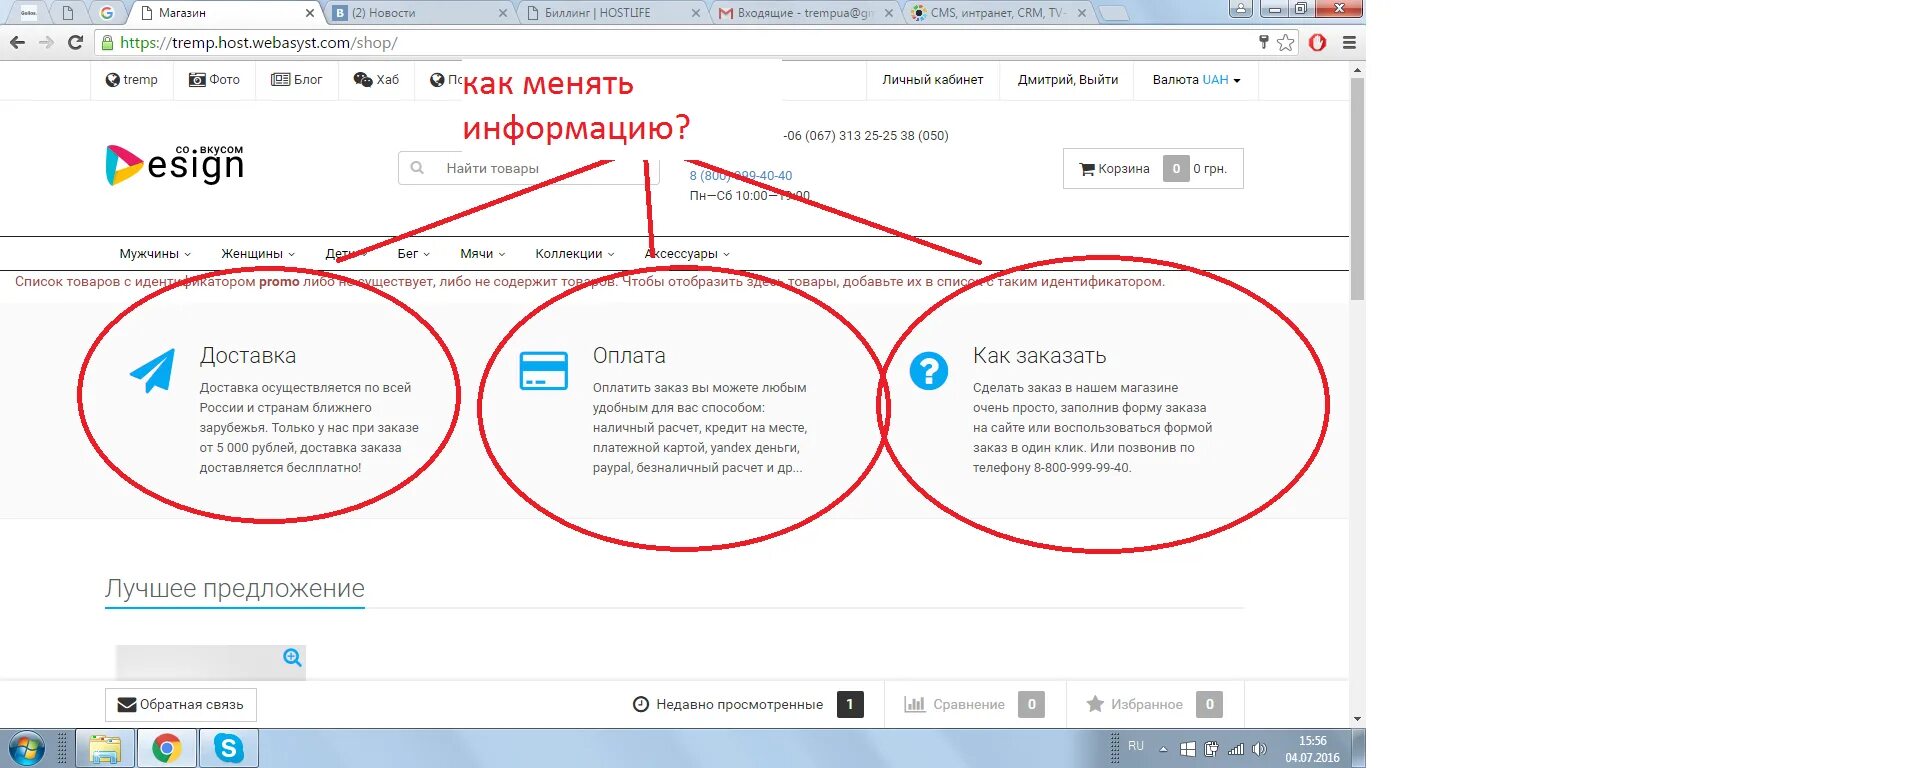This screenshot has width=1920, height=768.
Task: Click the vertical page scrollbar thumb
Action: (1357, 188)
